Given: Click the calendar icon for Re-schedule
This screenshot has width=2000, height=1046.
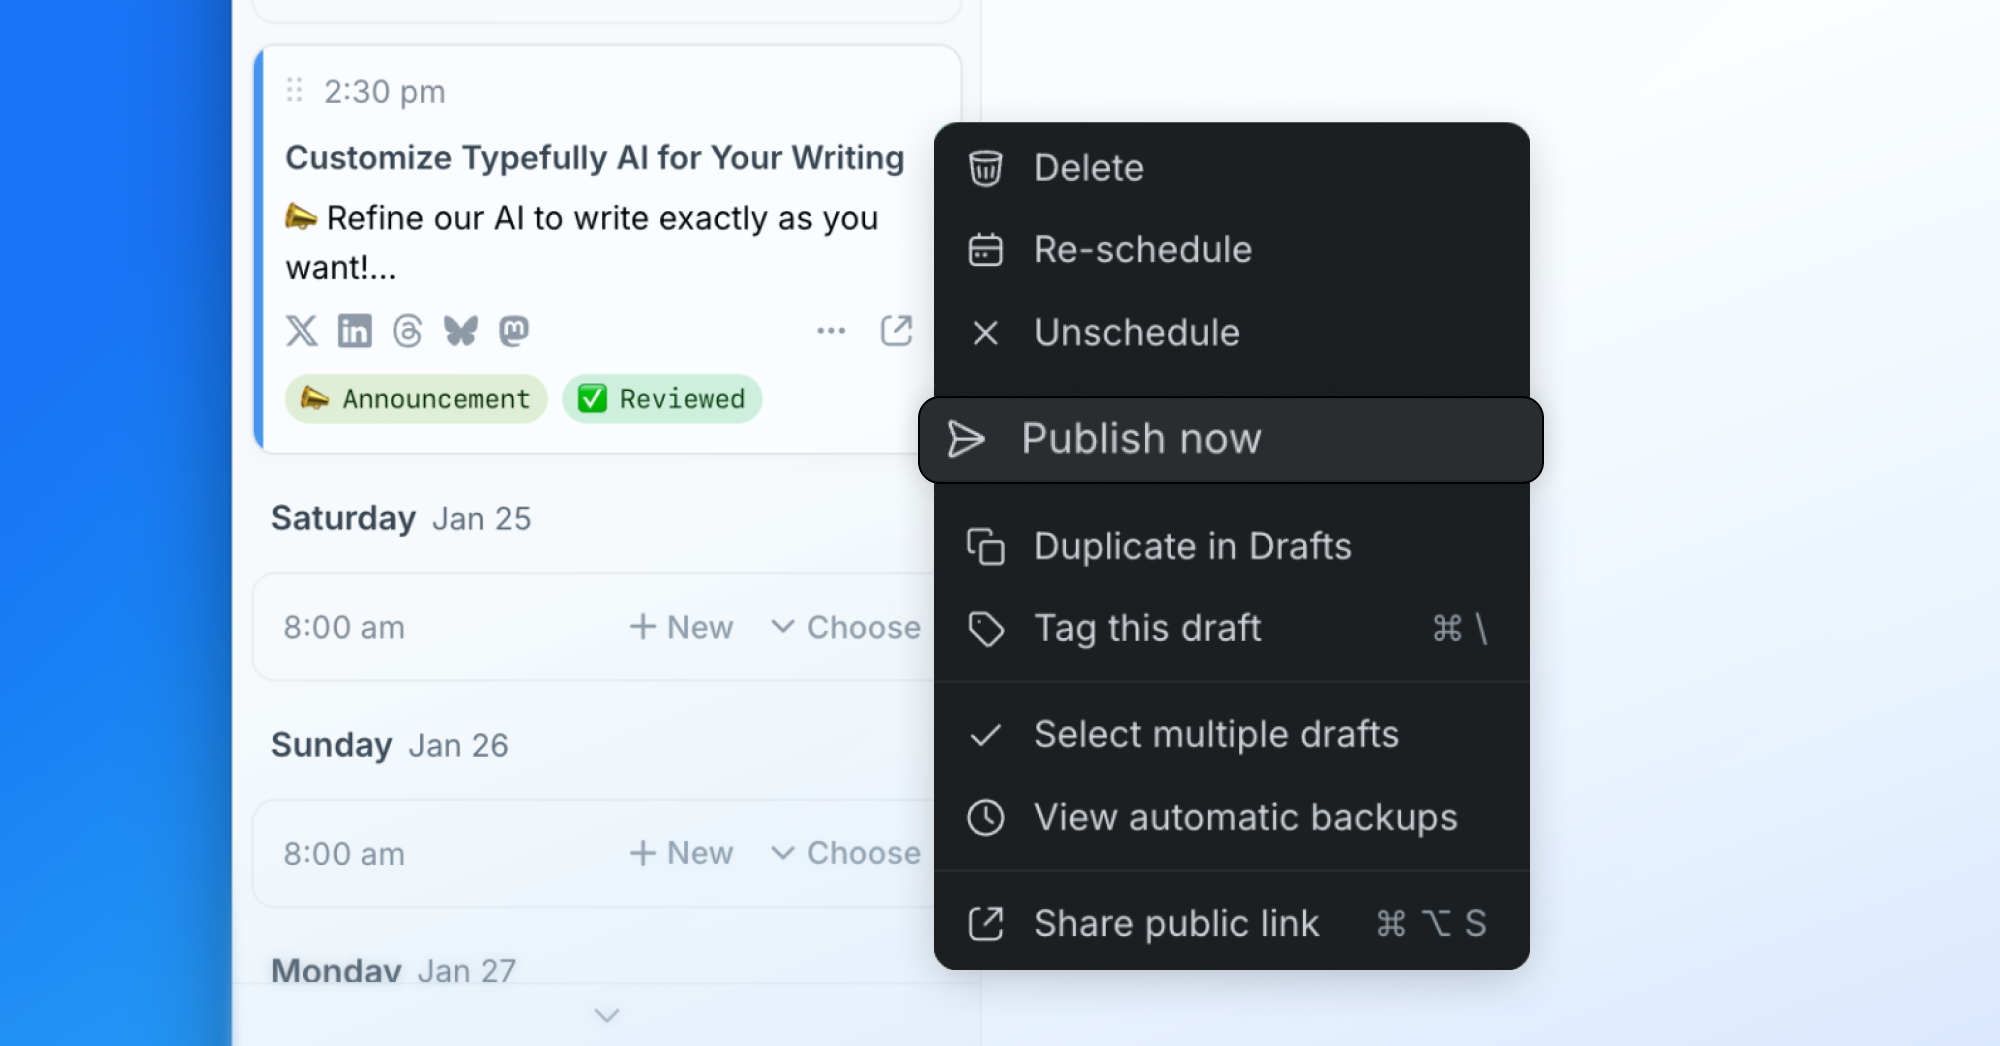Looking at the screenshot, I should pyautogui.click(x=985, y=250).
